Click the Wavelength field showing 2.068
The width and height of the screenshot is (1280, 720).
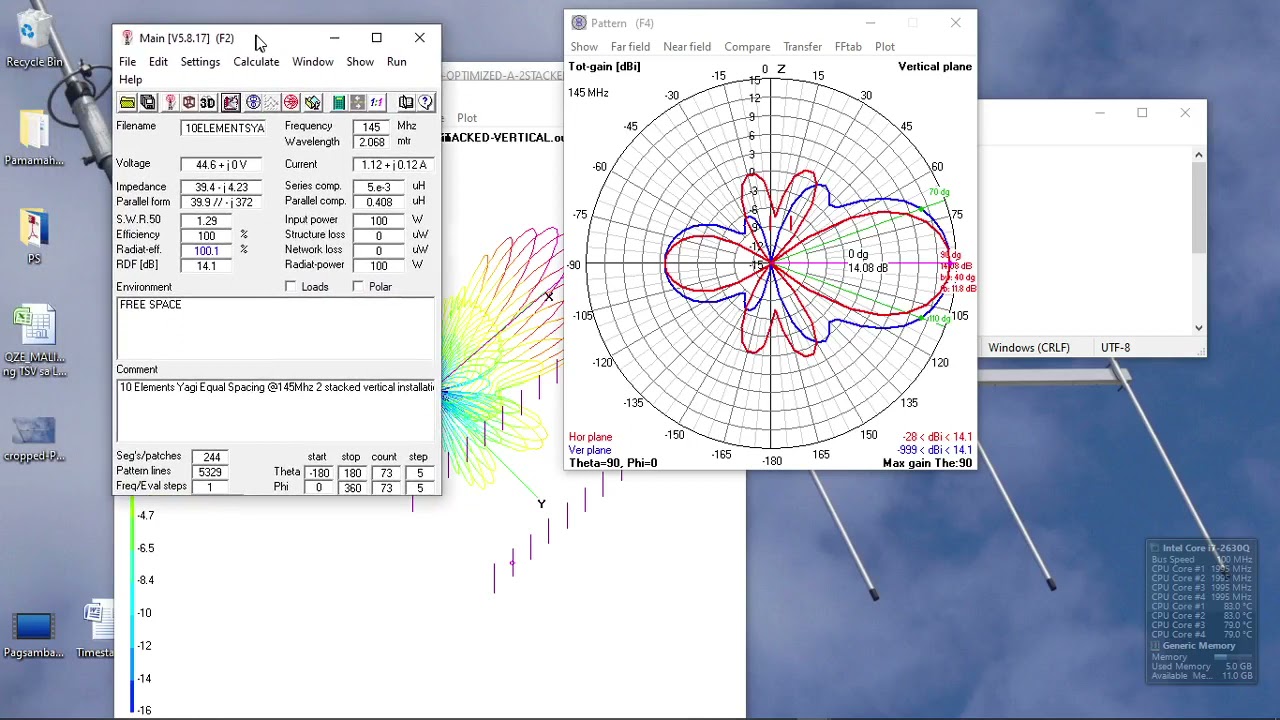click(371, 142)
